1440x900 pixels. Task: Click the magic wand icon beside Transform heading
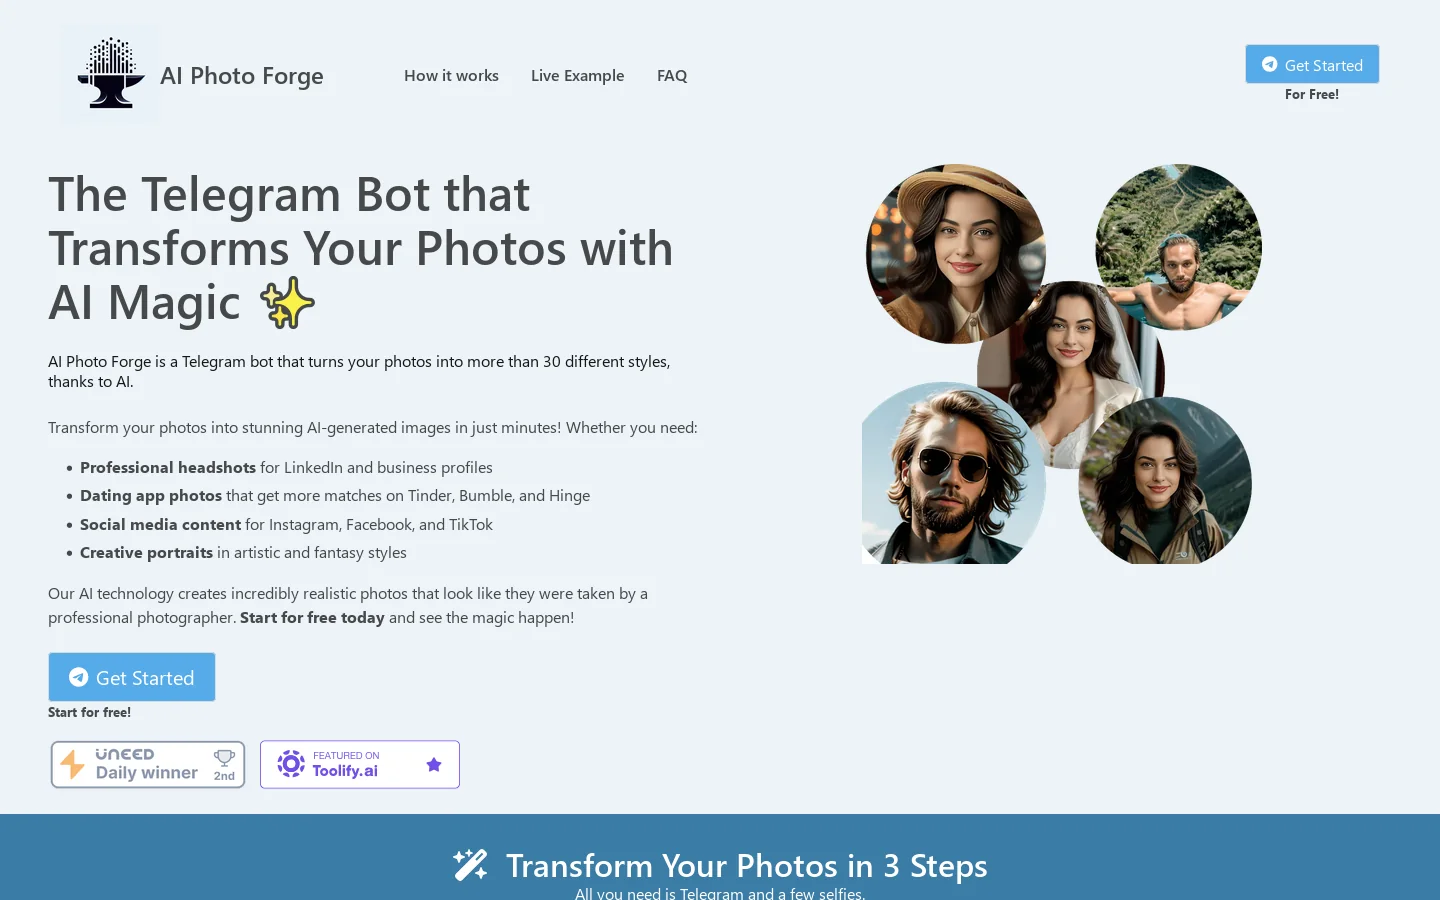click(x=470, y=865)
